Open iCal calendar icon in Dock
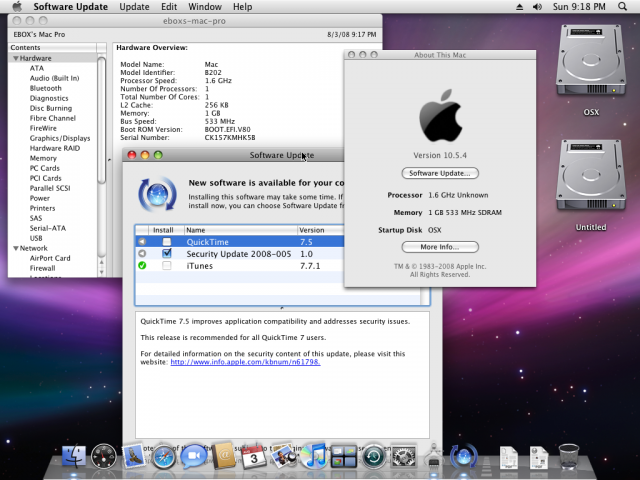 (254, 456)
